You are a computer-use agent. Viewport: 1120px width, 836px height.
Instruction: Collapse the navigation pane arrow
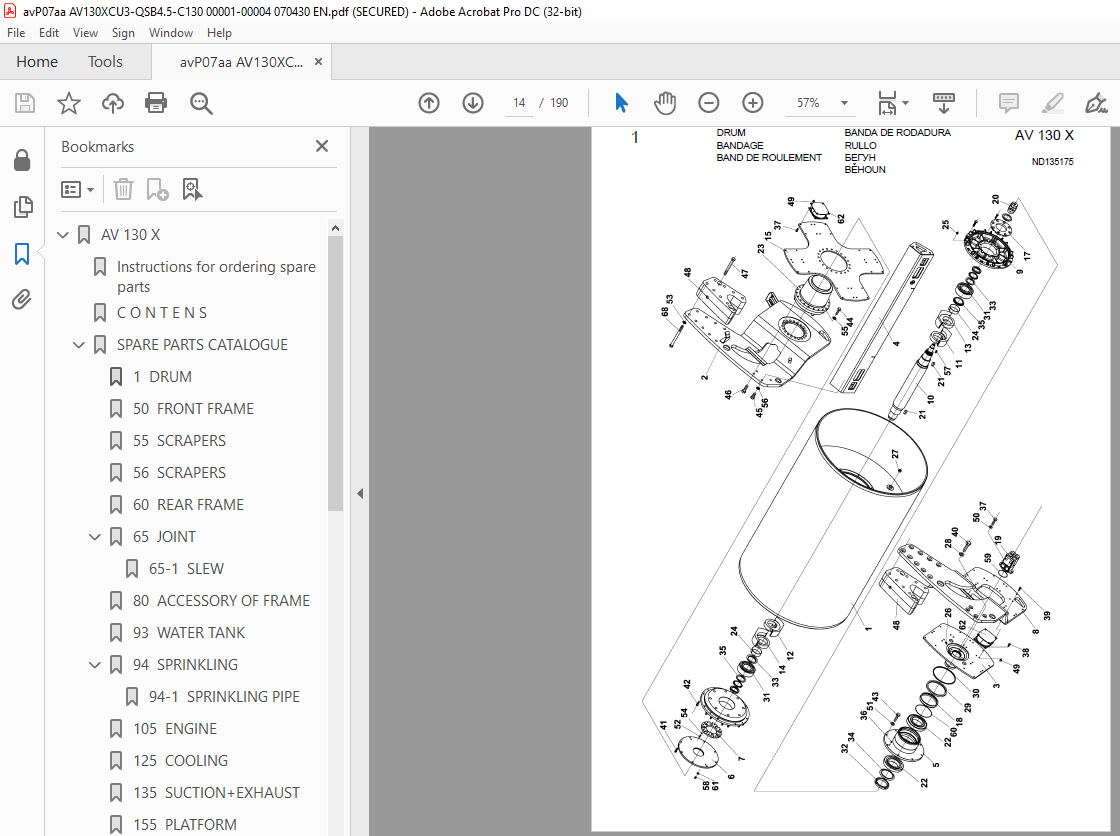(x=360, y=493)
